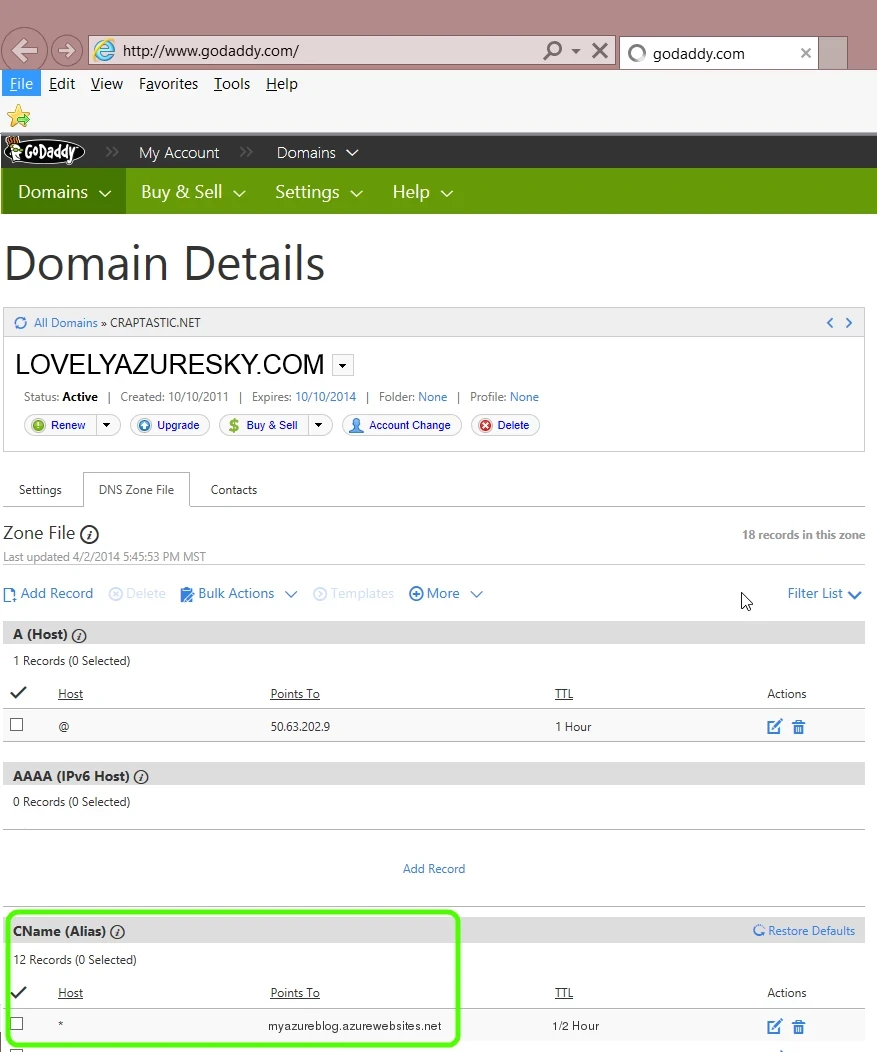Click the Zone File info icon
Screen dimensions: 877x1052
89,534
